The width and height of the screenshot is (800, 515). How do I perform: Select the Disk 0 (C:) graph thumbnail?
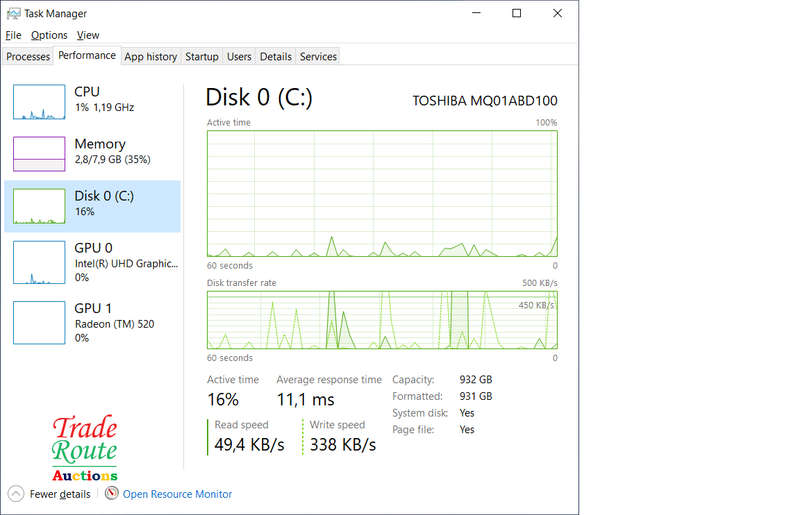point(39,206)
